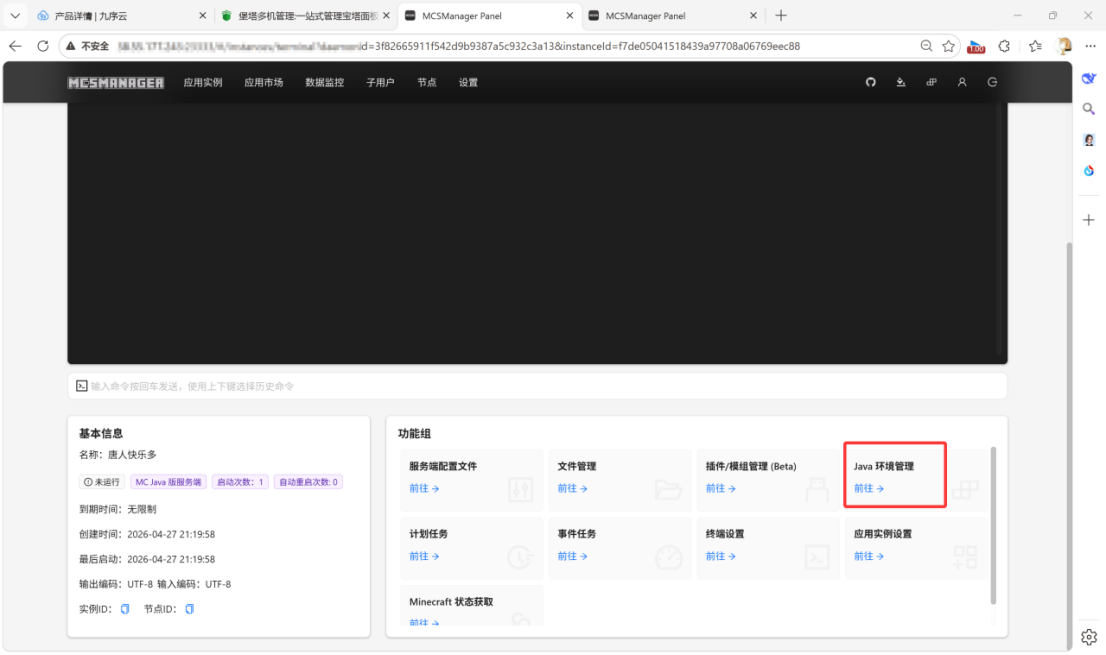Go to 插件/模组管理 (Beta) via 前往
The height and width of the screenshot is (655, 1106).
click(x=720, y=488)
